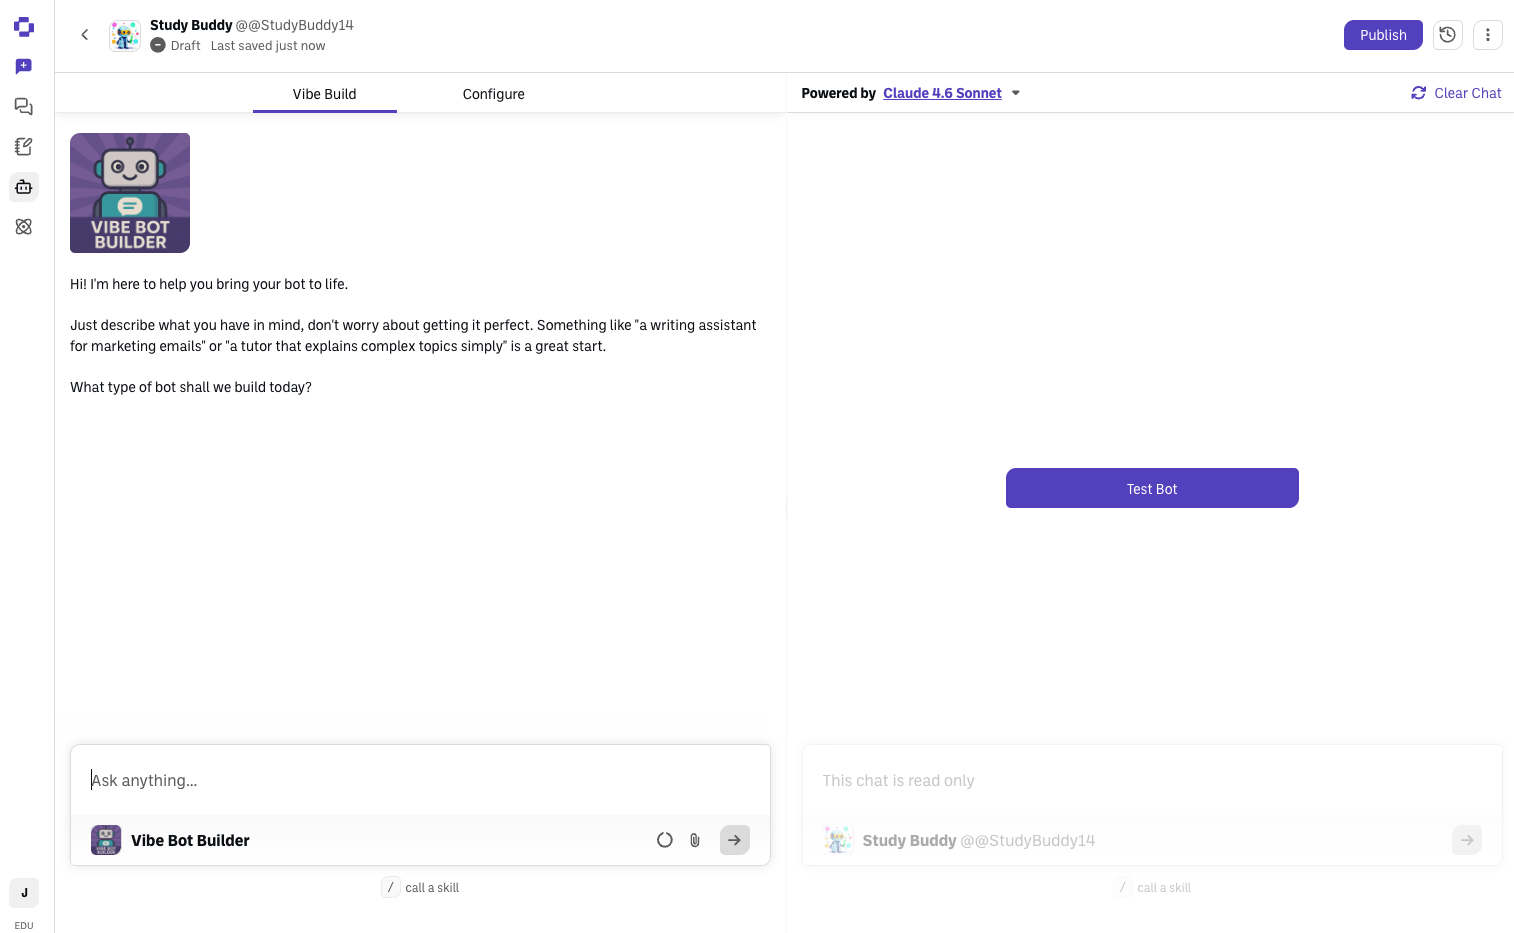Switch to the Configure tab
1514x933 pixels.
(493, 94)
